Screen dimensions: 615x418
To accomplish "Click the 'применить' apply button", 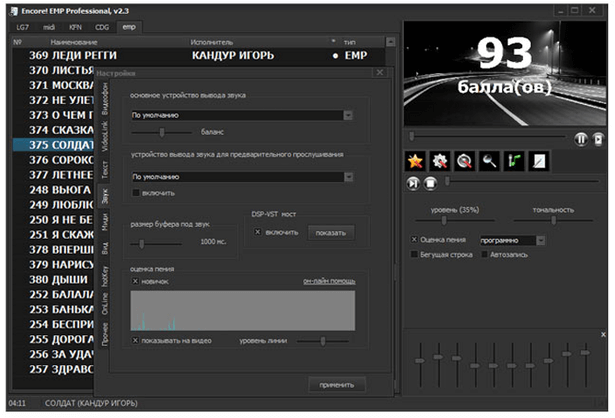I will (x=336, y=384).
